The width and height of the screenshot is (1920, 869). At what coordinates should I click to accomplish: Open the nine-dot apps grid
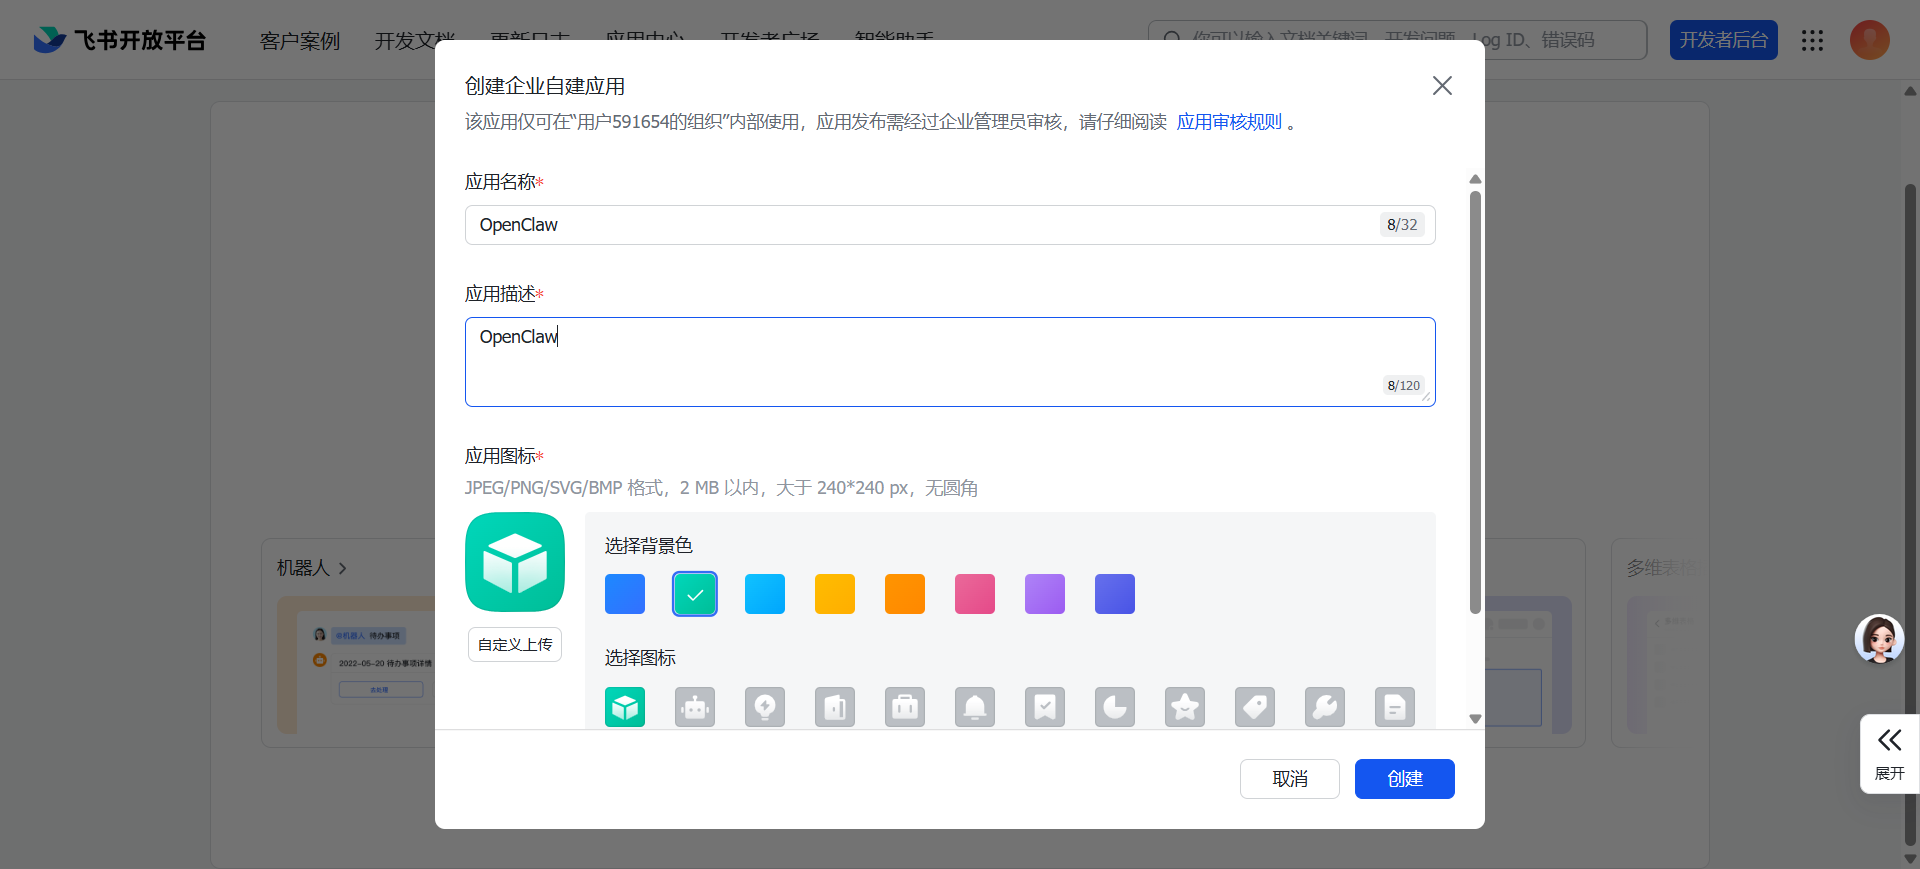pos(1812,40)
